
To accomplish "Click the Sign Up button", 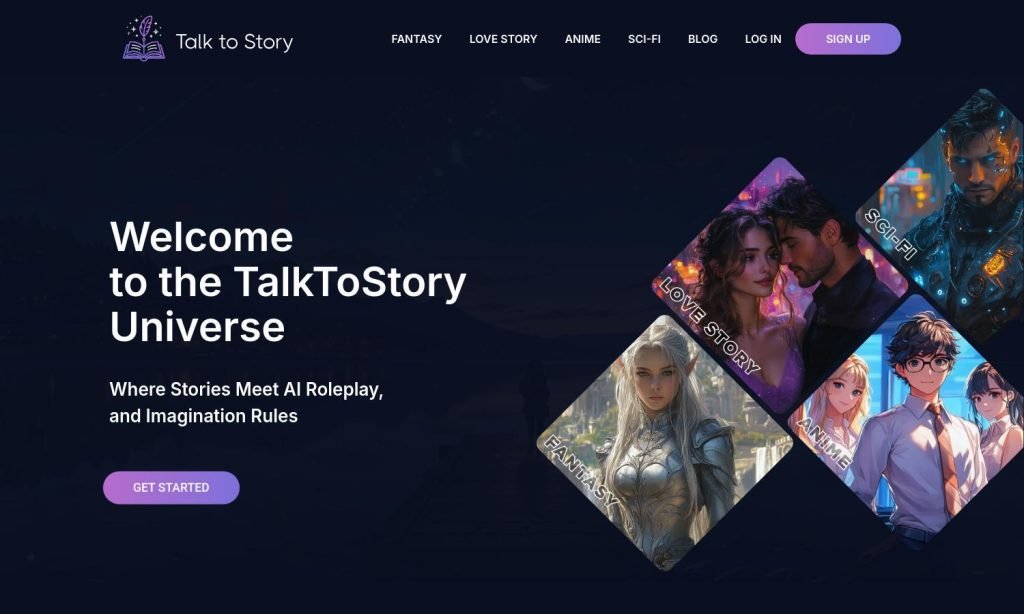I will (x=848, y=39).
